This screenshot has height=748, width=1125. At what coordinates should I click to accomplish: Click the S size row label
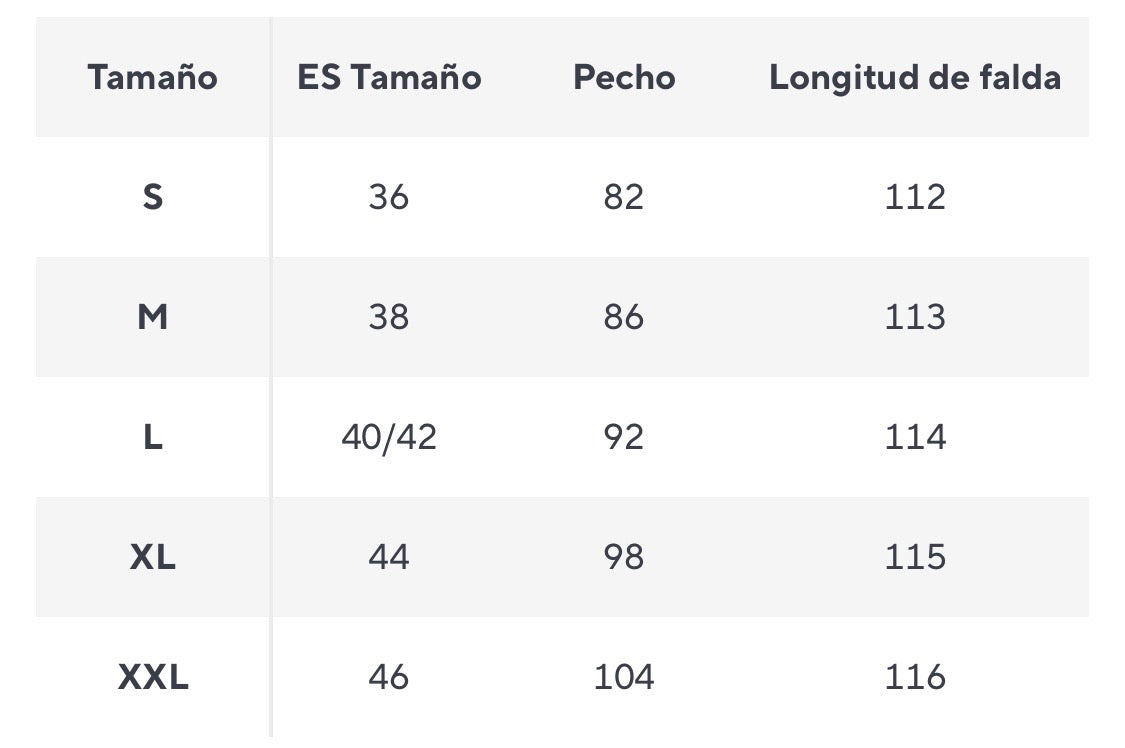tap(152, 197)
